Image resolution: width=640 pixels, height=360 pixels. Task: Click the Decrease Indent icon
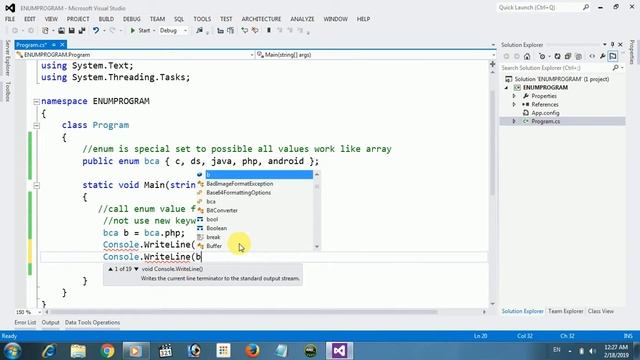[220, 31]
